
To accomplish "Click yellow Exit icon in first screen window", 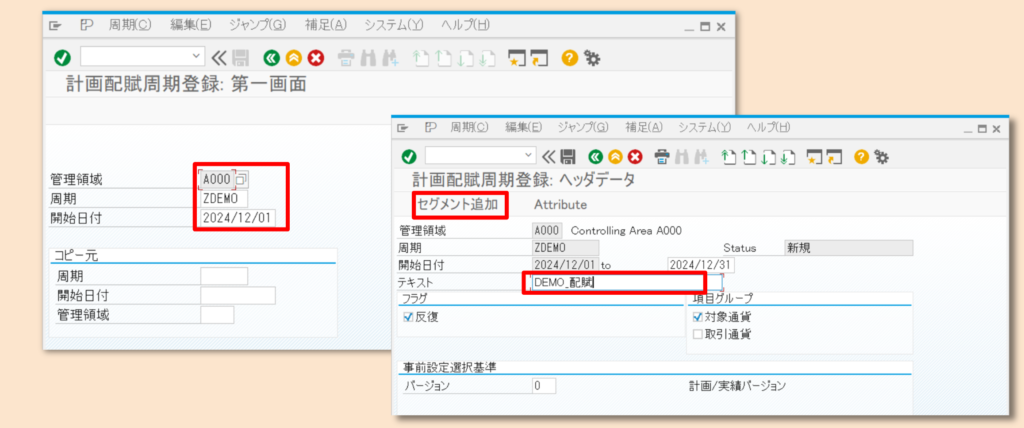I will pyautogui.click(x=294, y=58).
